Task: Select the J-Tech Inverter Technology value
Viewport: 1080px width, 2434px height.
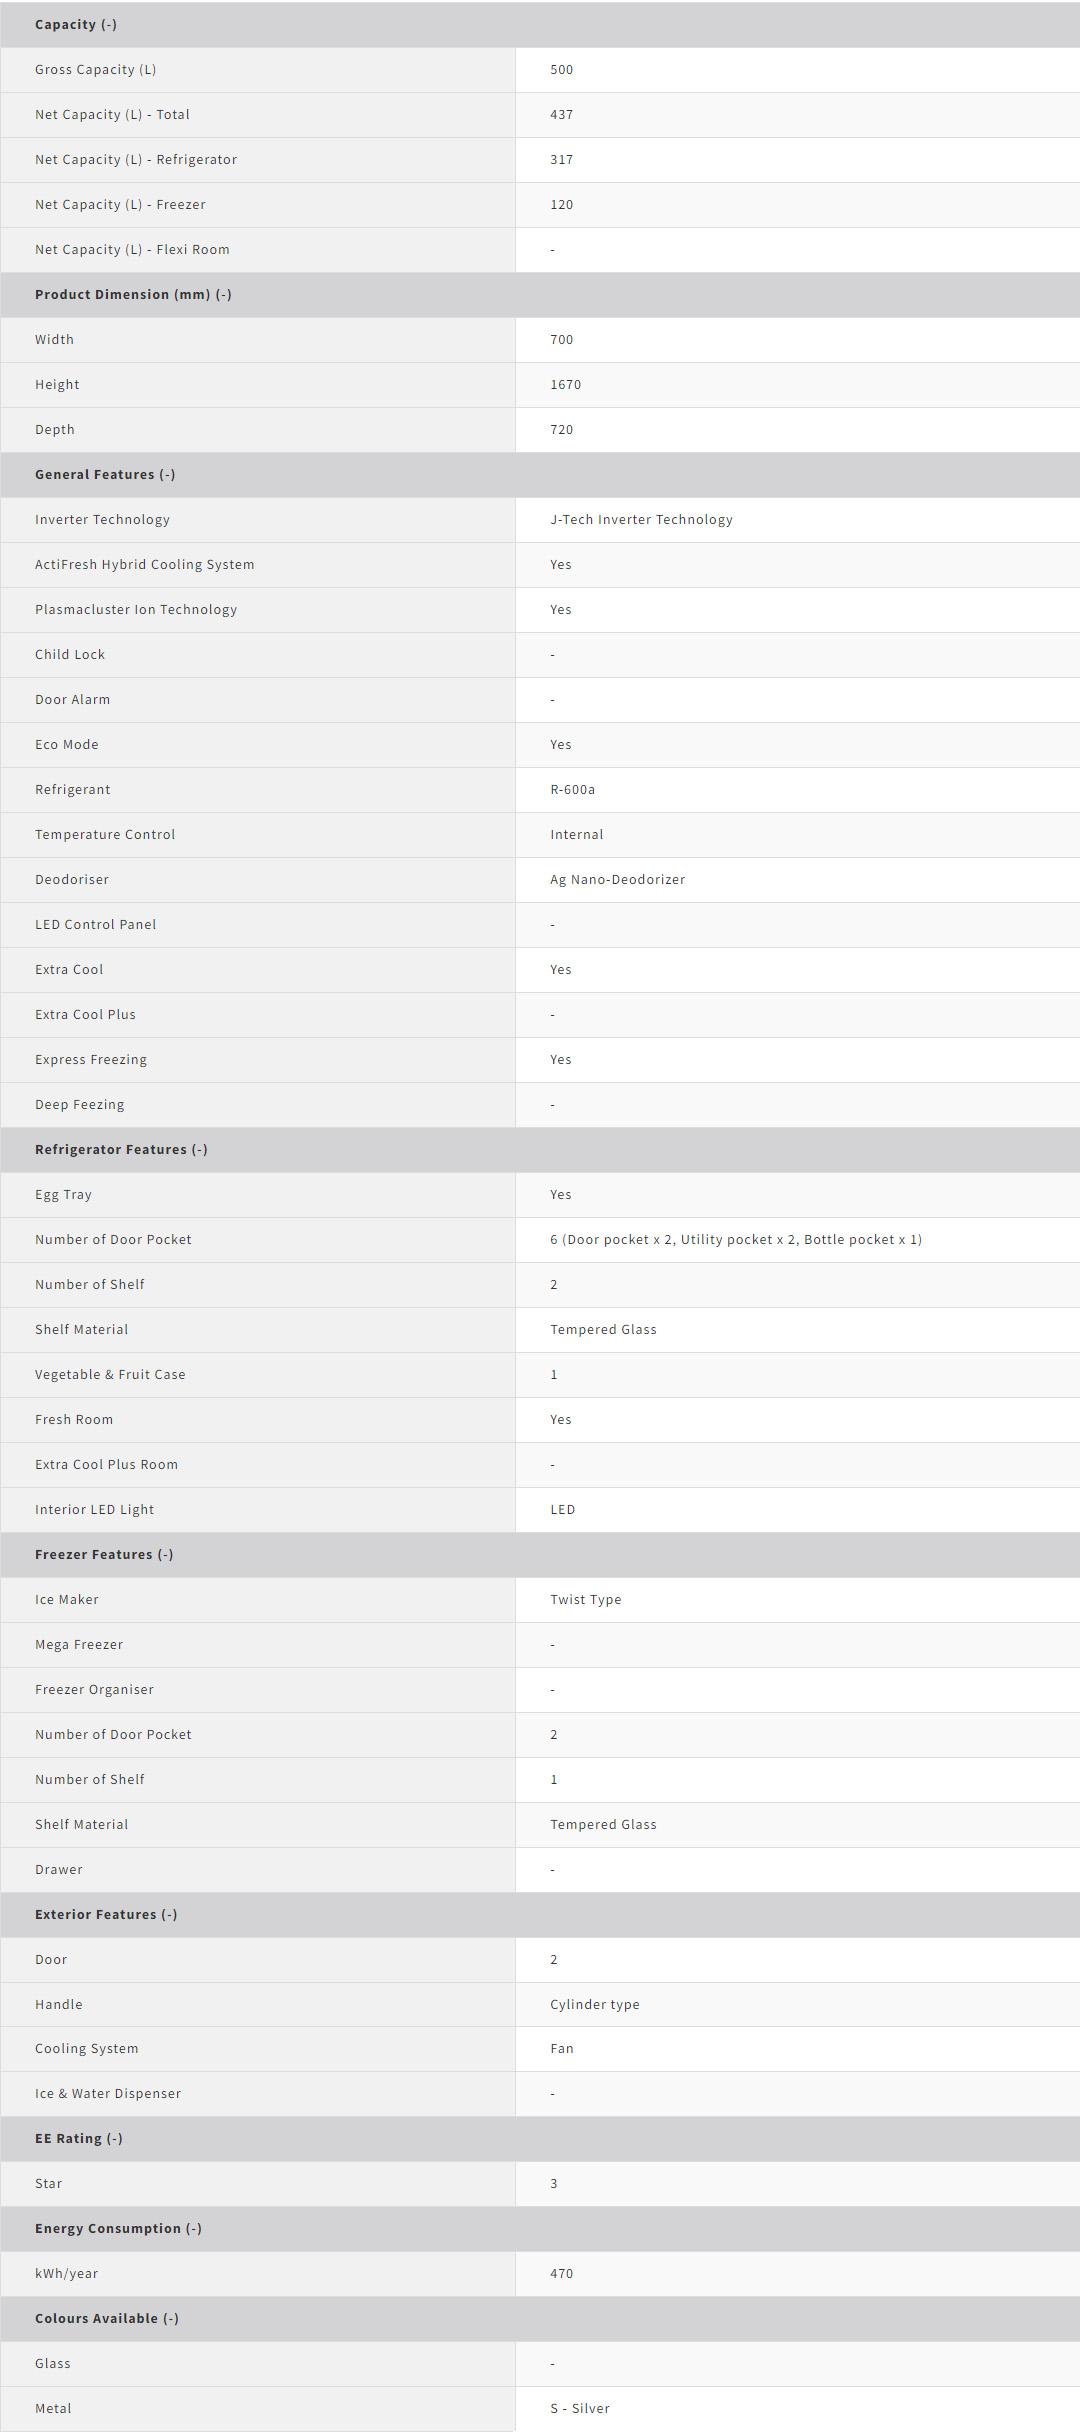Action: pyautogui.click(x=641, y=519)
